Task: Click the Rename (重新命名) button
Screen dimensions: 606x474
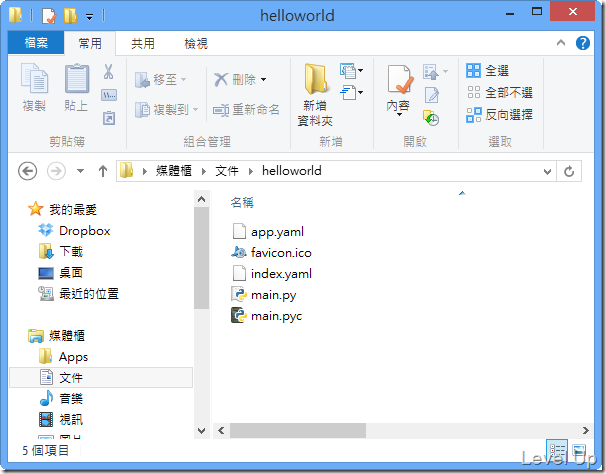Action: pos(246,110)
